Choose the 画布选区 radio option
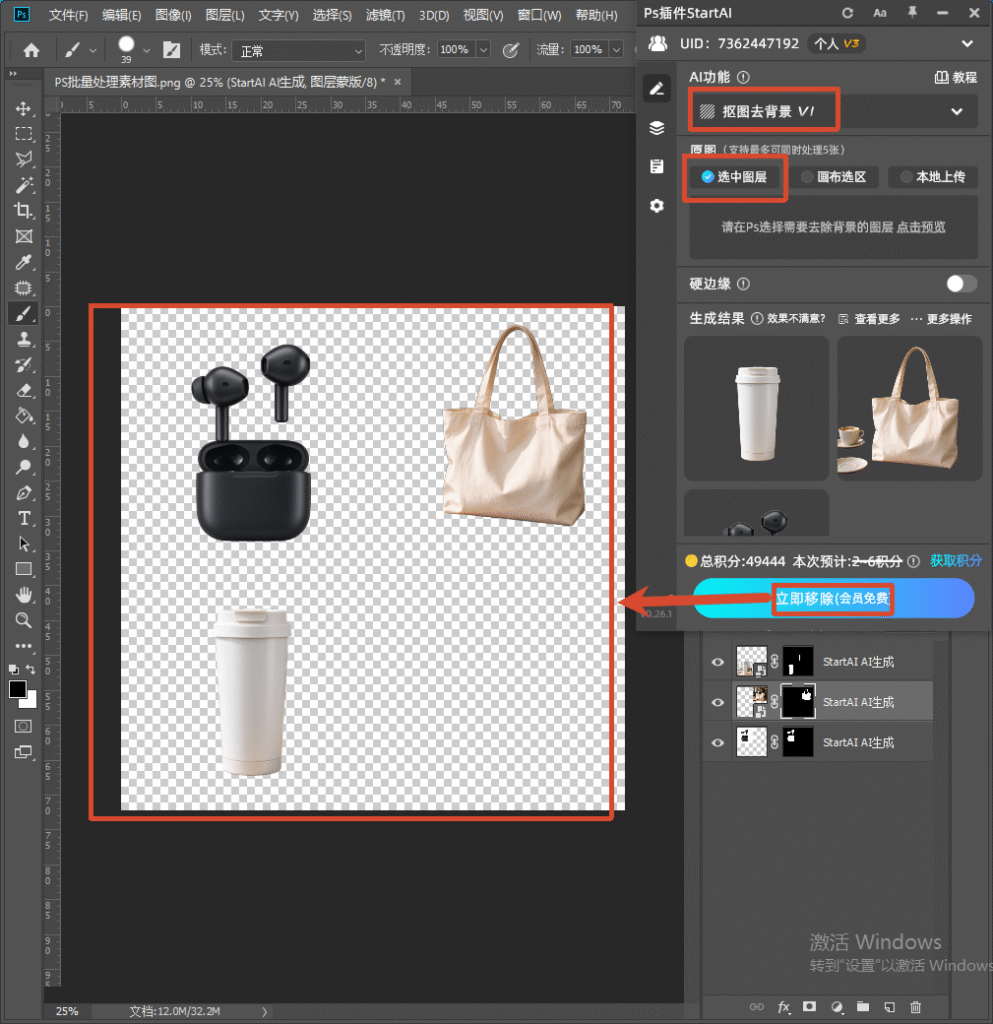This screenshot has width=993, height=1024. coord(834,177)
